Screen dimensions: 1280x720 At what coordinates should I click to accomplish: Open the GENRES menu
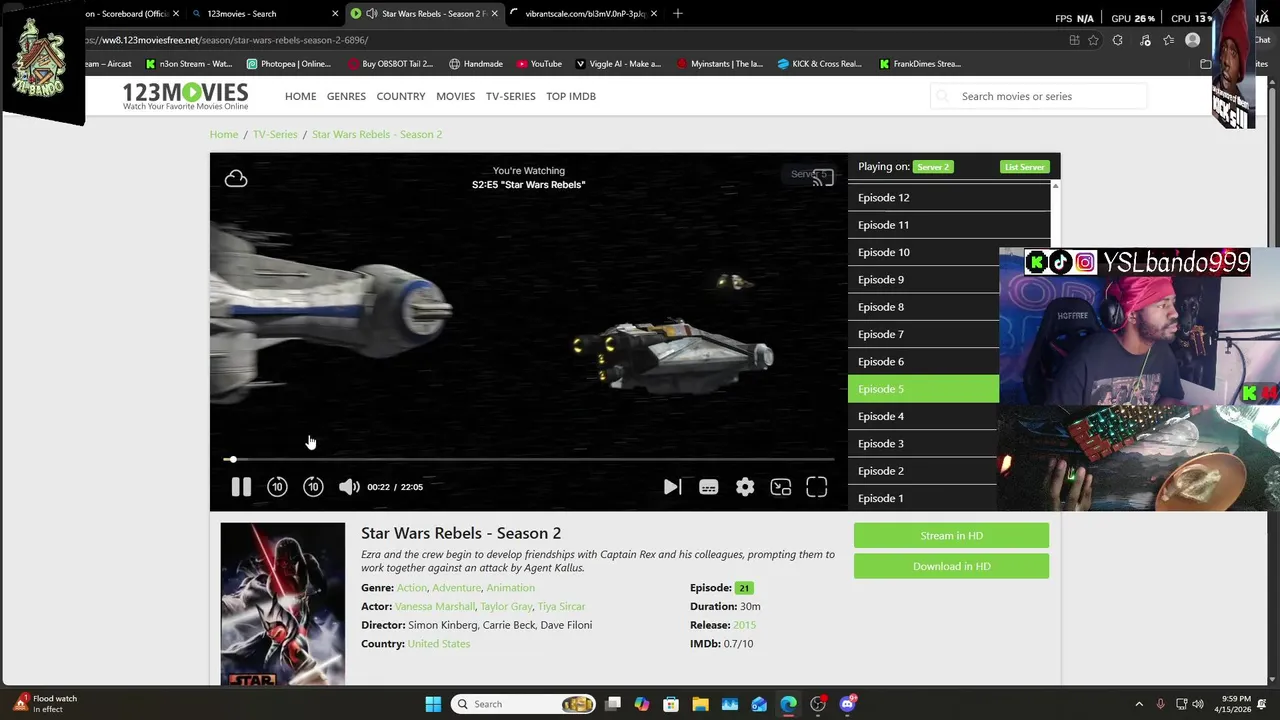[346, 96]
